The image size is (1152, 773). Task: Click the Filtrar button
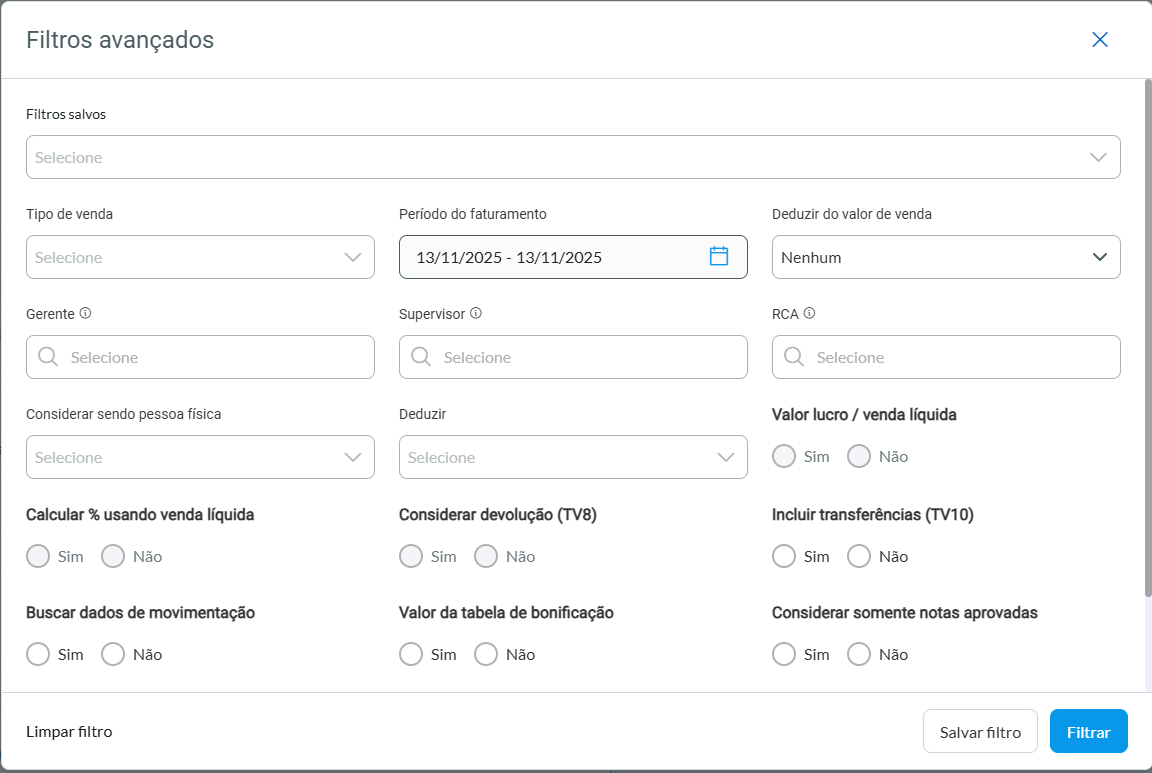(x=1088, y=732)
